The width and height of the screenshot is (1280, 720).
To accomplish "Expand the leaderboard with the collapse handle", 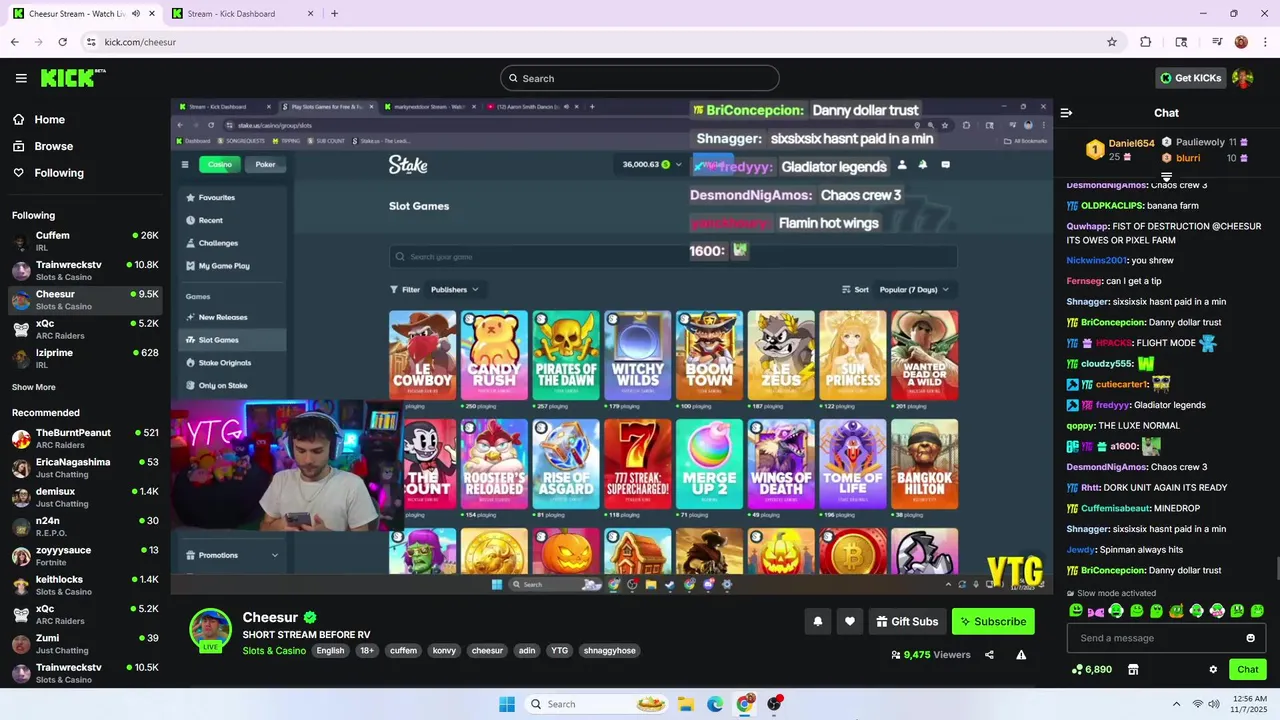I will click(x=1166, y=177).
